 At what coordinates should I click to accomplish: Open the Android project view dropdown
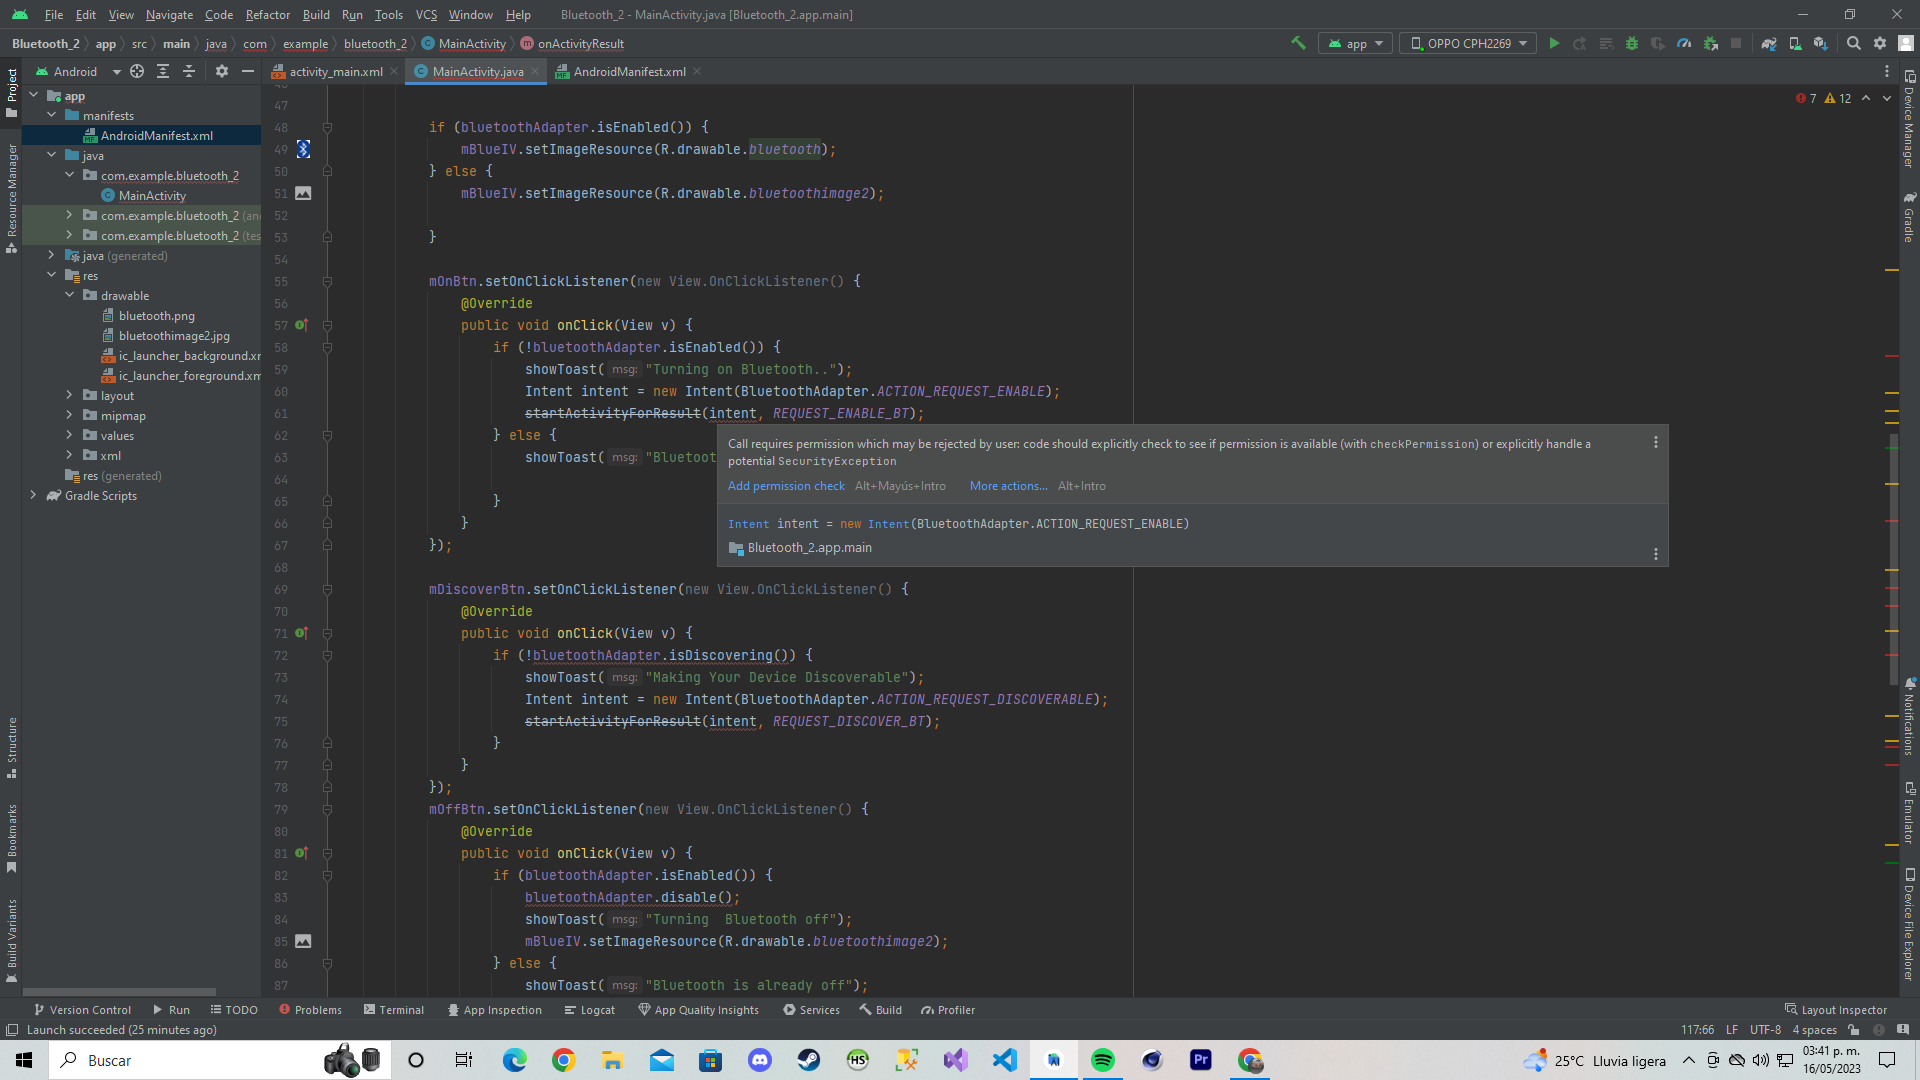(78, 71)
